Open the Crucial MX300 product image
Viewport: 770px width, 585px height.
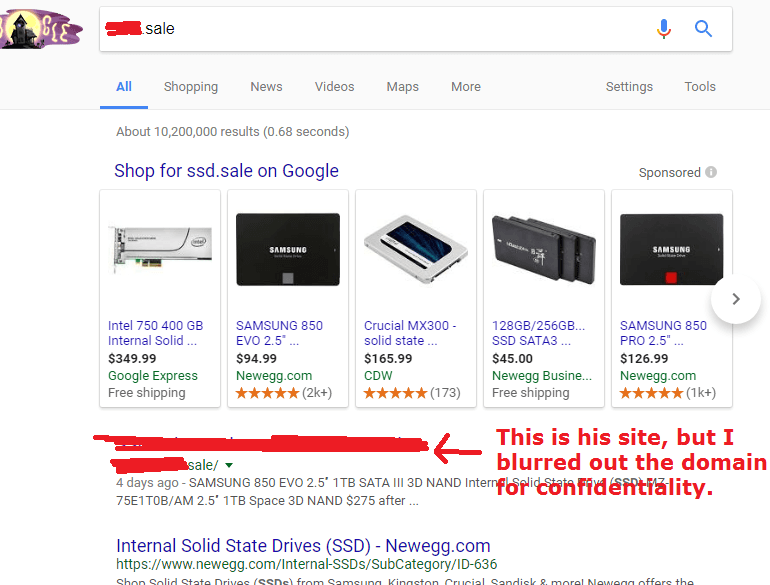[416, 250]
